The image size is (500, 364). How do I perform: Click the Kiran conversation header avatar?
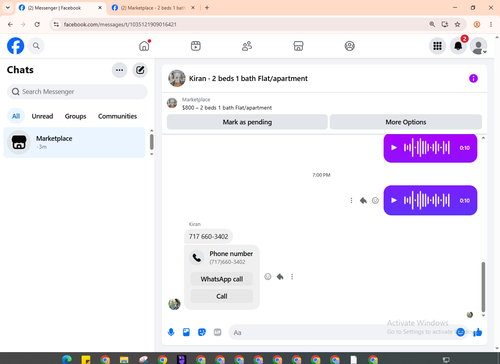(x=177, y=78)
